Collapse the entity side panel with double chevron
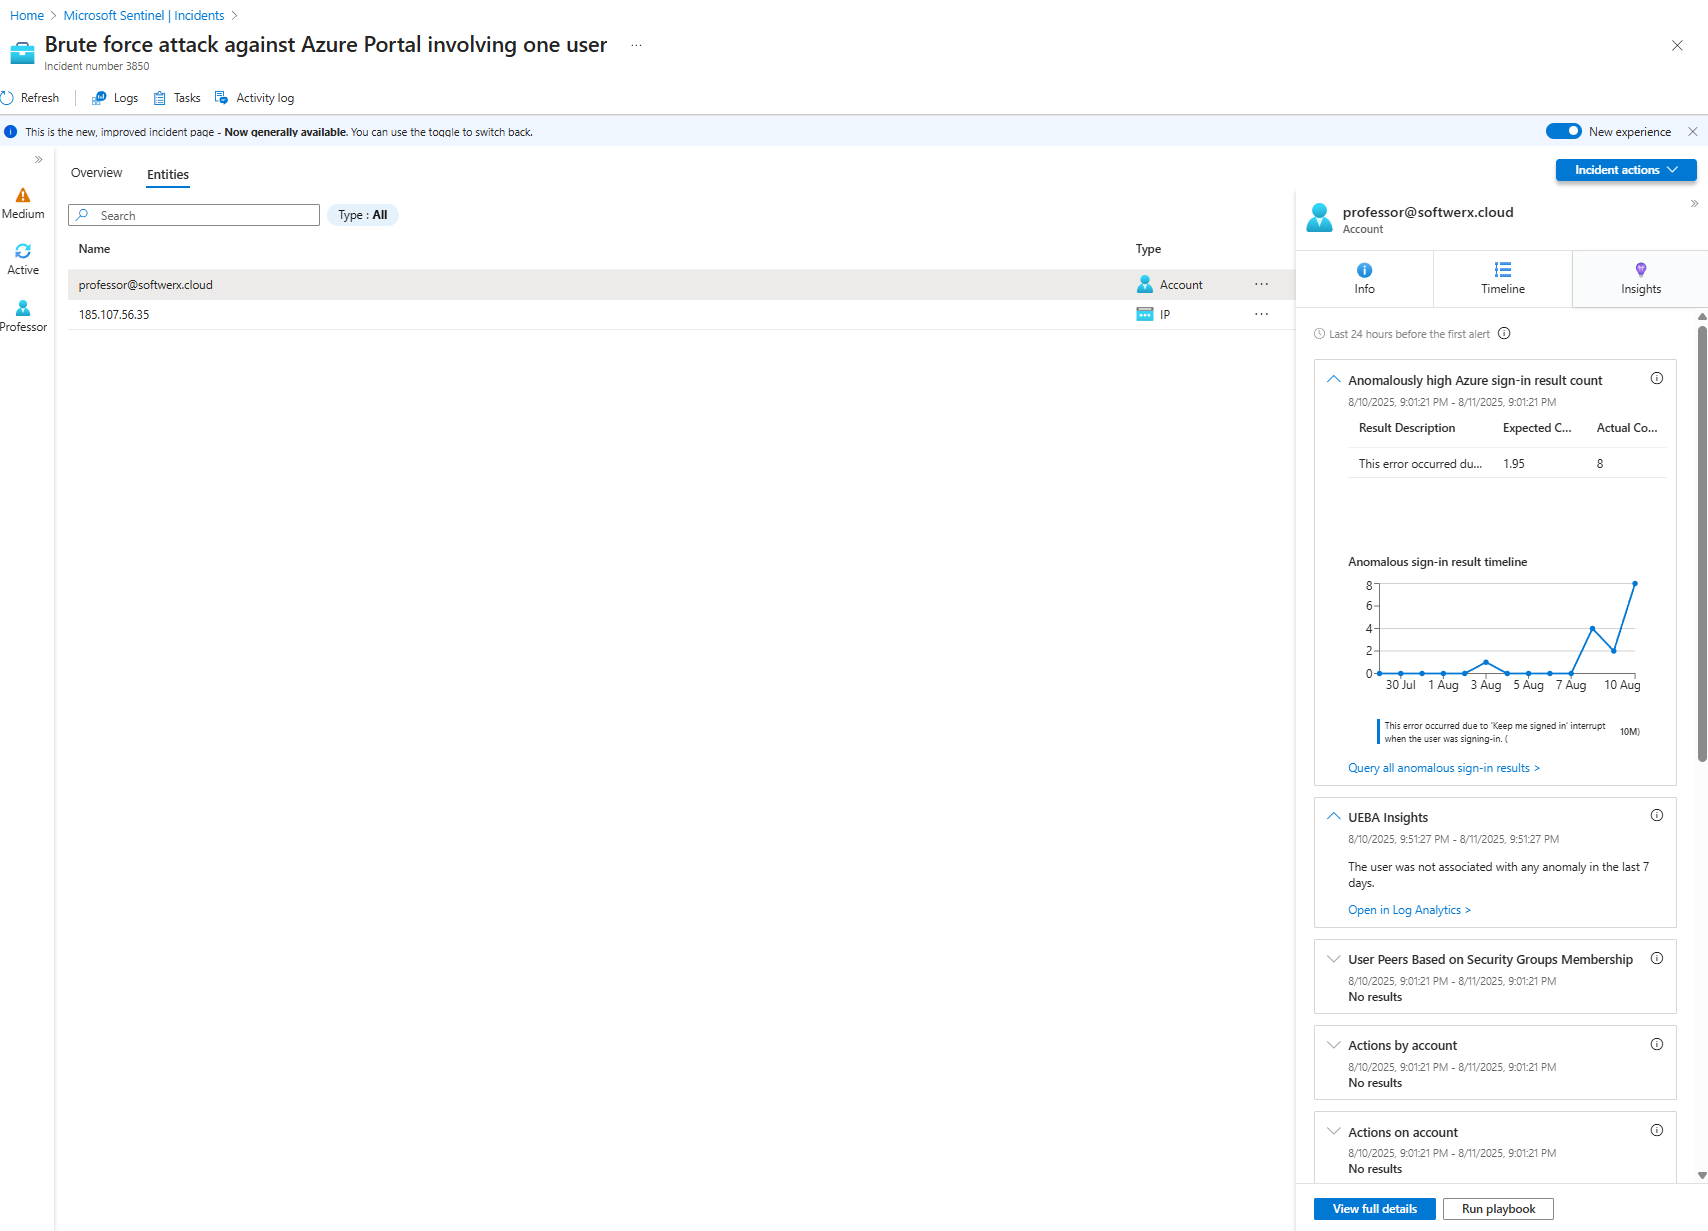The width and height of the screenshot is (1708, 1231). 1694,204
